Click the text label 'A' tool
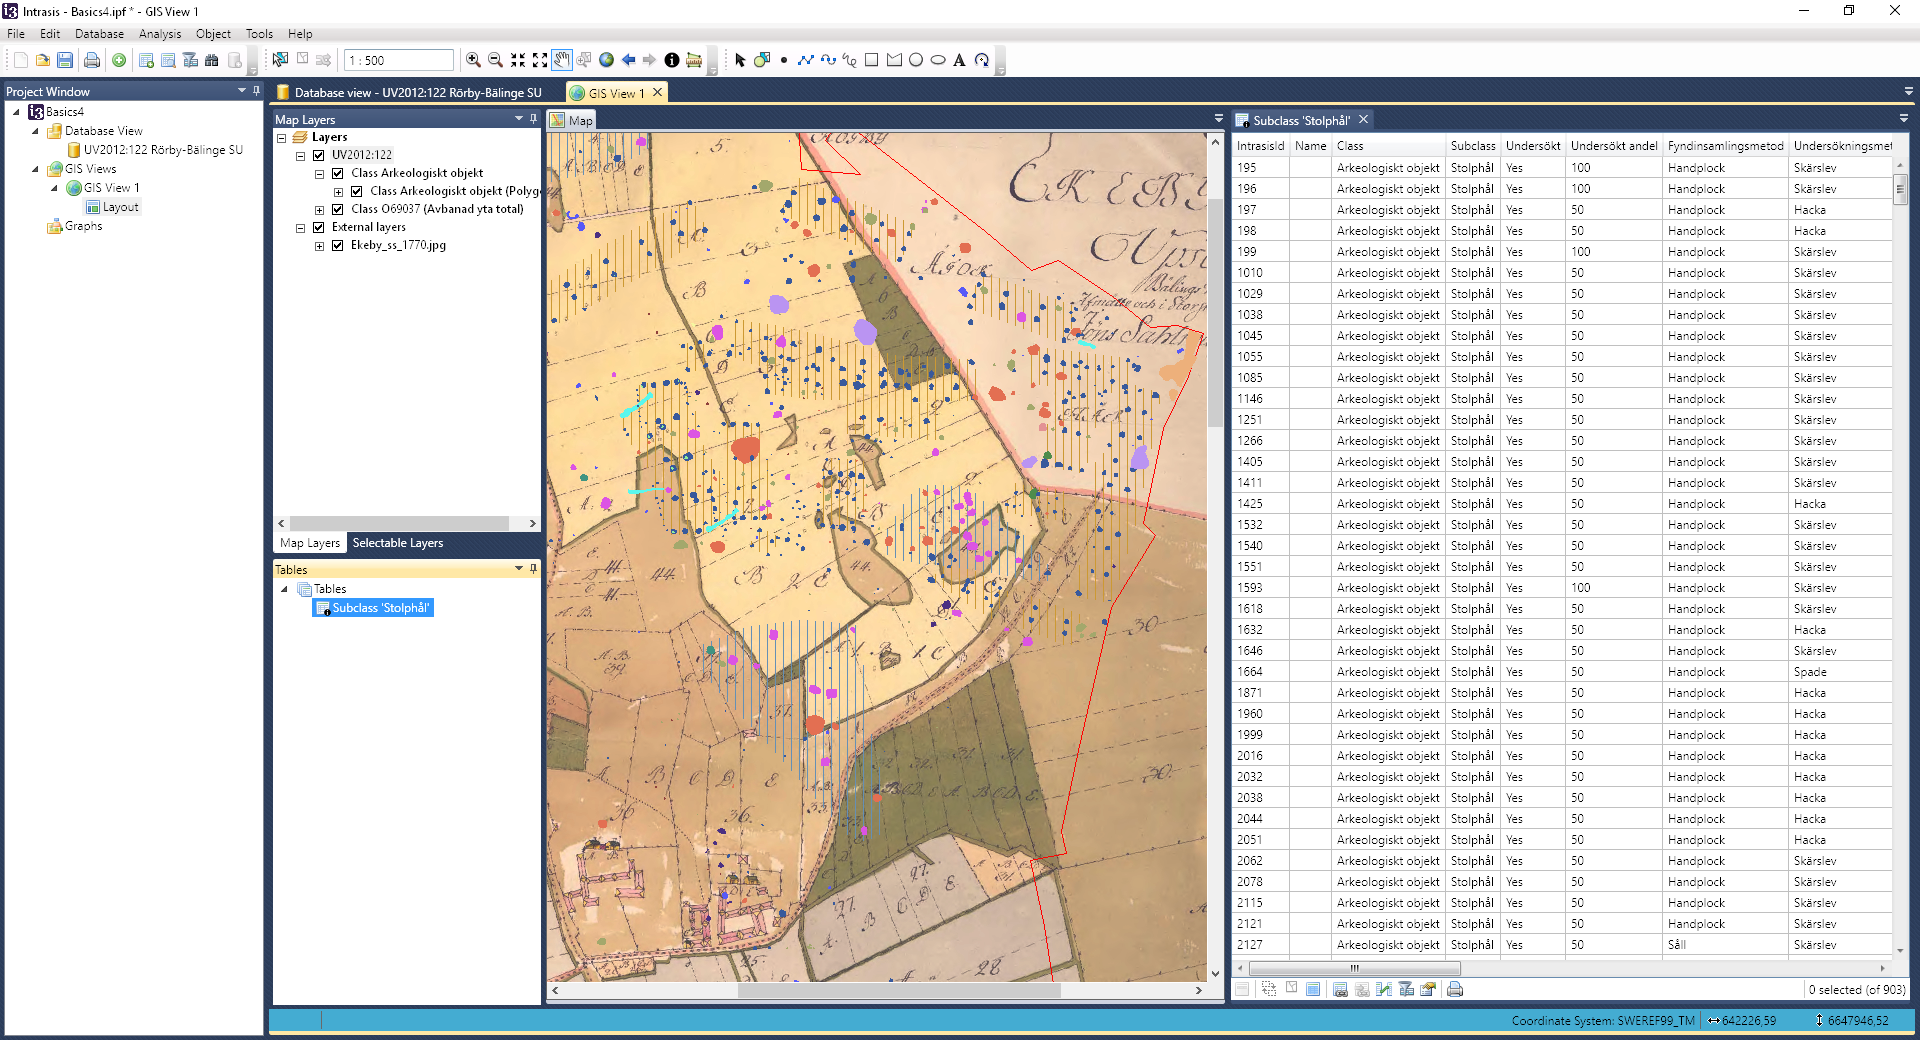1920x1040 pixels. 959,60
